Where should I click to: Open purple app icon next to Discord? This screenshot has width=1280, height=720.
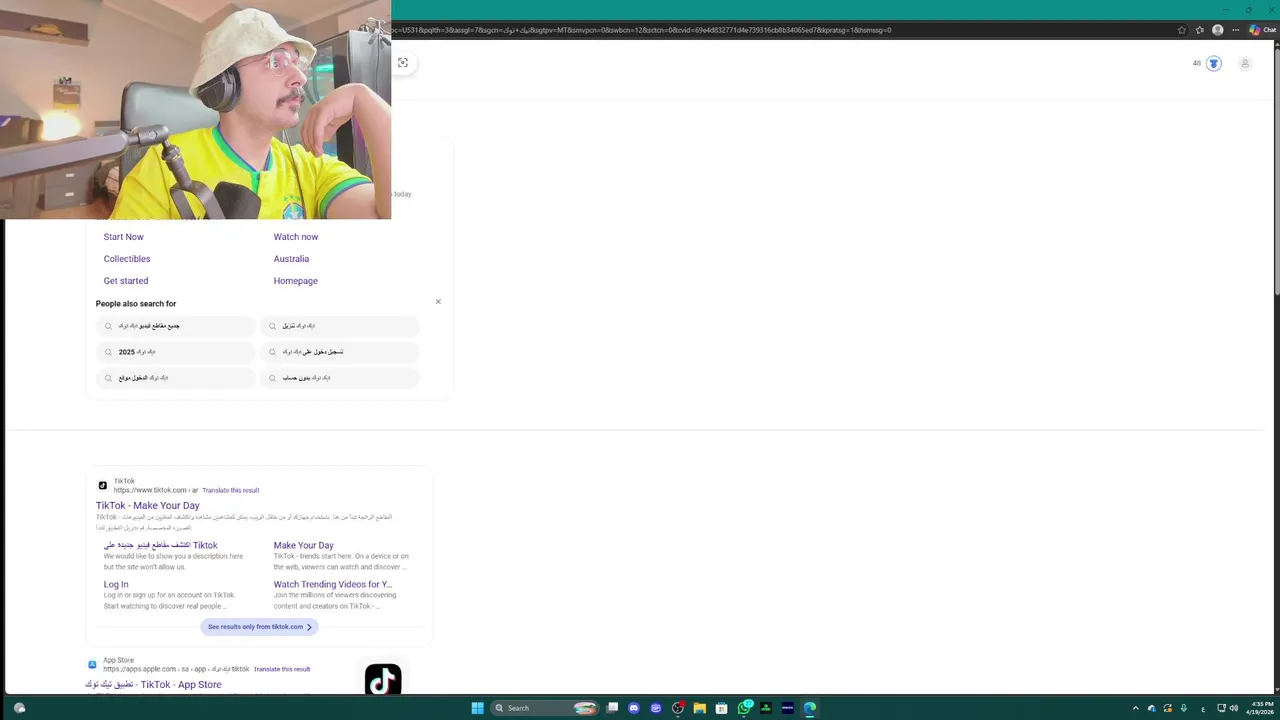tap(656, 708)
